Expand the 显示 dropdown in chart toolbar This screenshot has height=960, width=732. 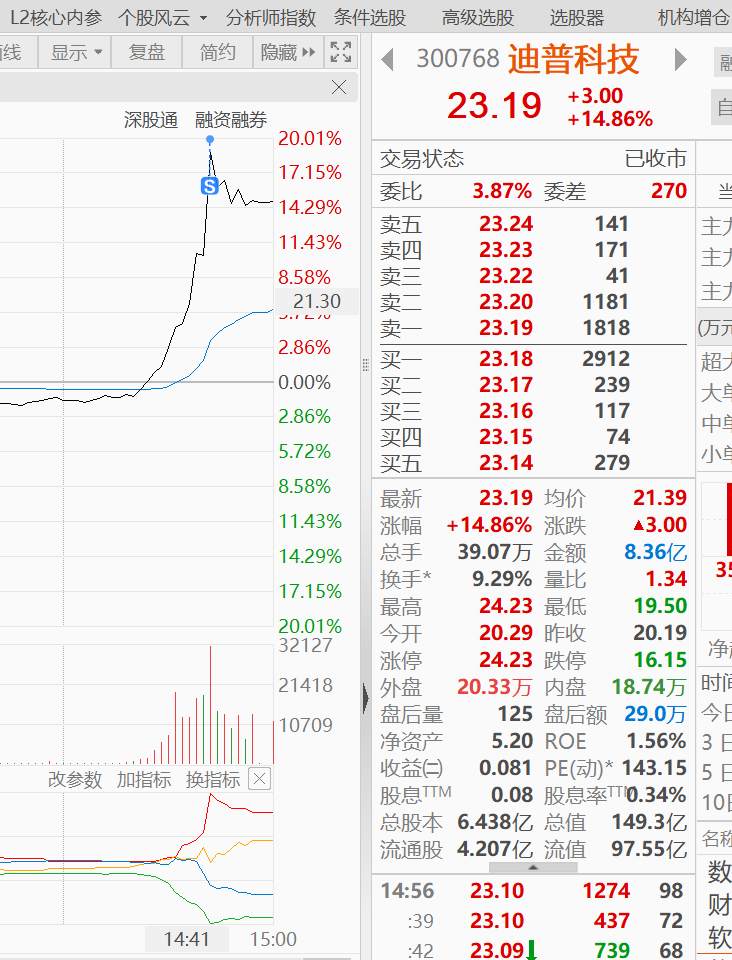[x=75, y=52]
